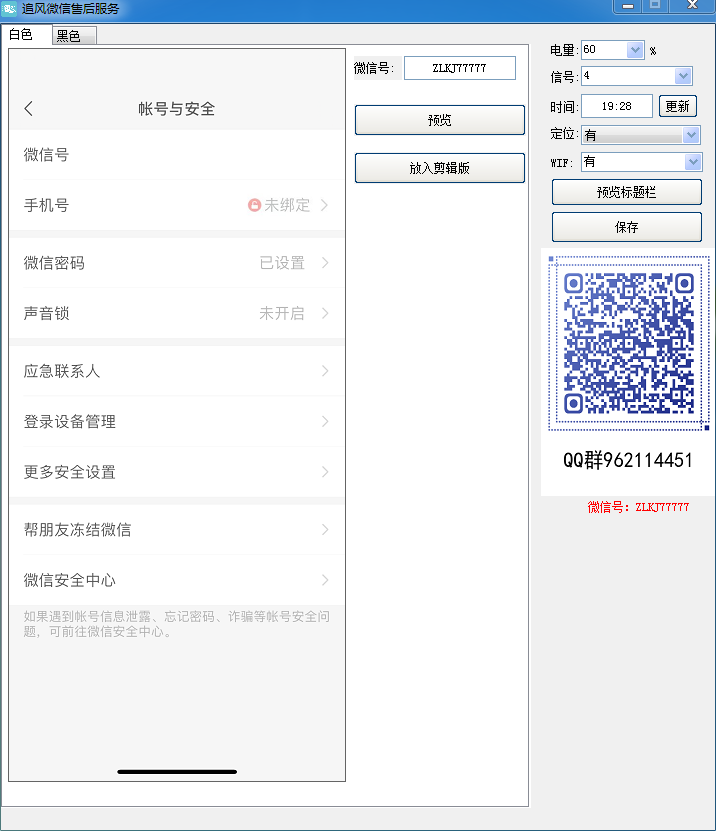Open the chevron in the 微信密码 row

325,263
